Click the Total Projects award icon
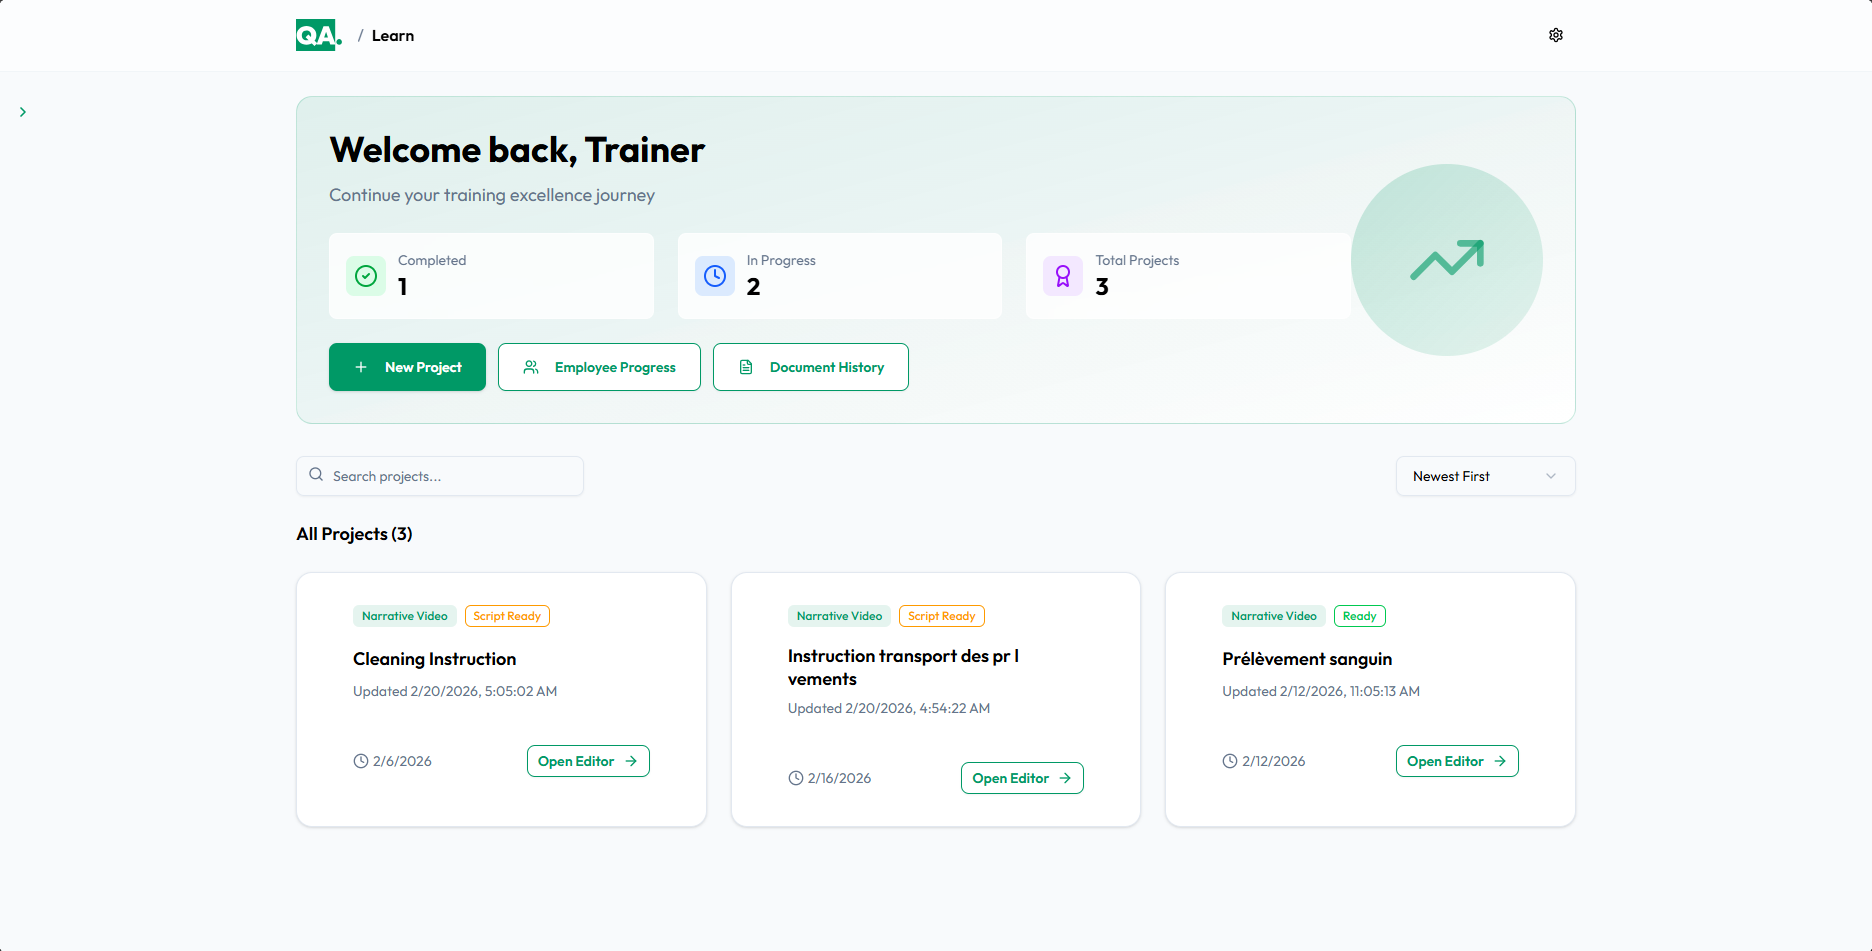 1063,276
